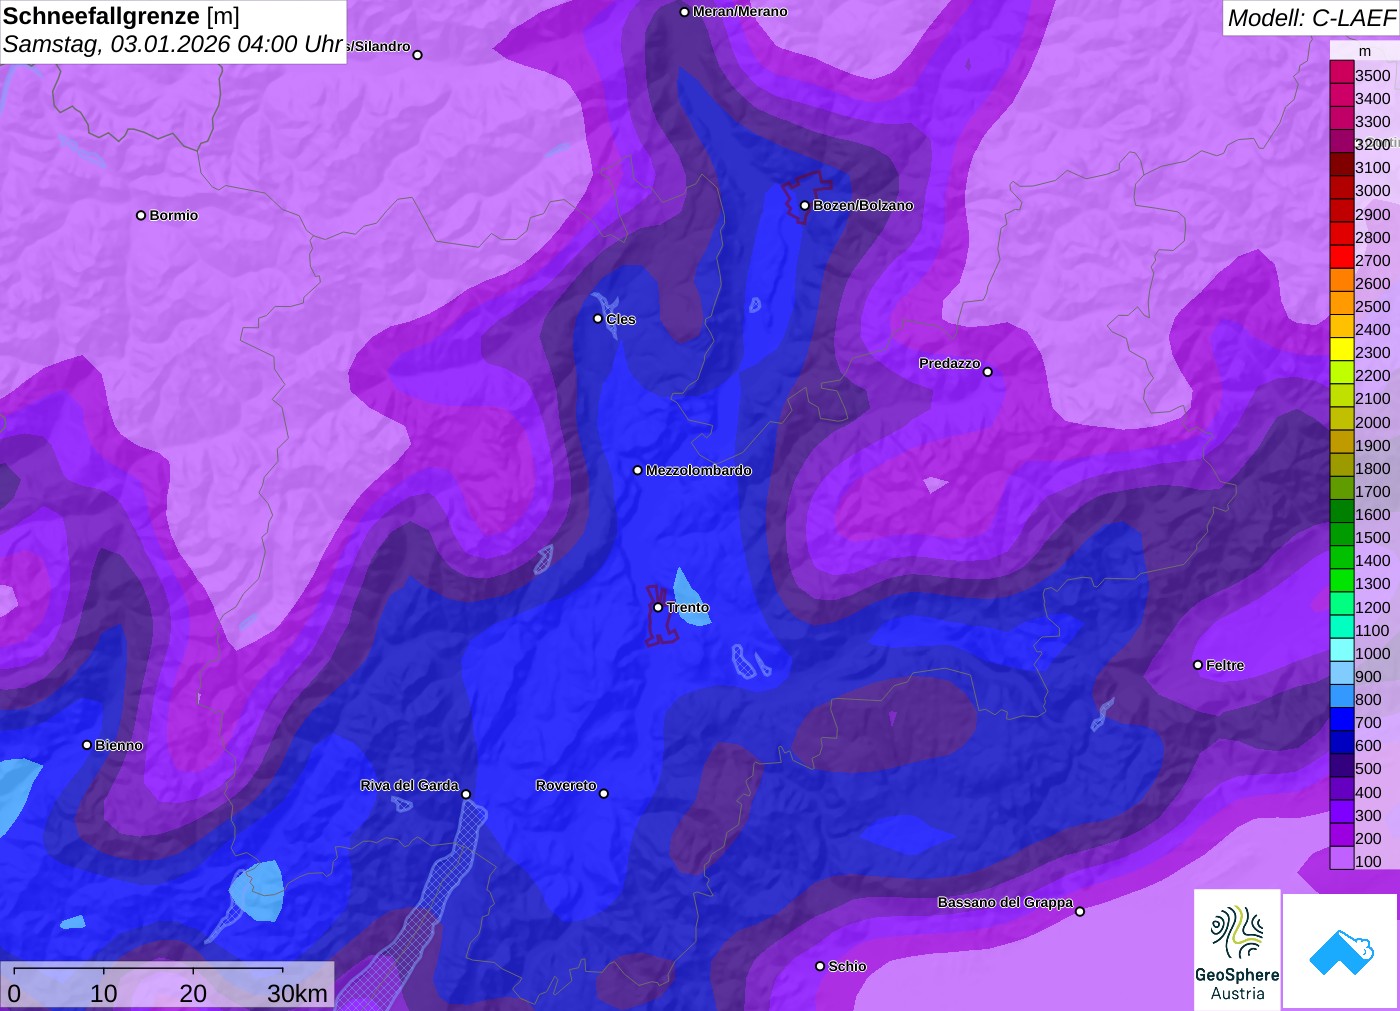Select the Bozen/Bolzano city marker dot

click(x=805, y=206)
